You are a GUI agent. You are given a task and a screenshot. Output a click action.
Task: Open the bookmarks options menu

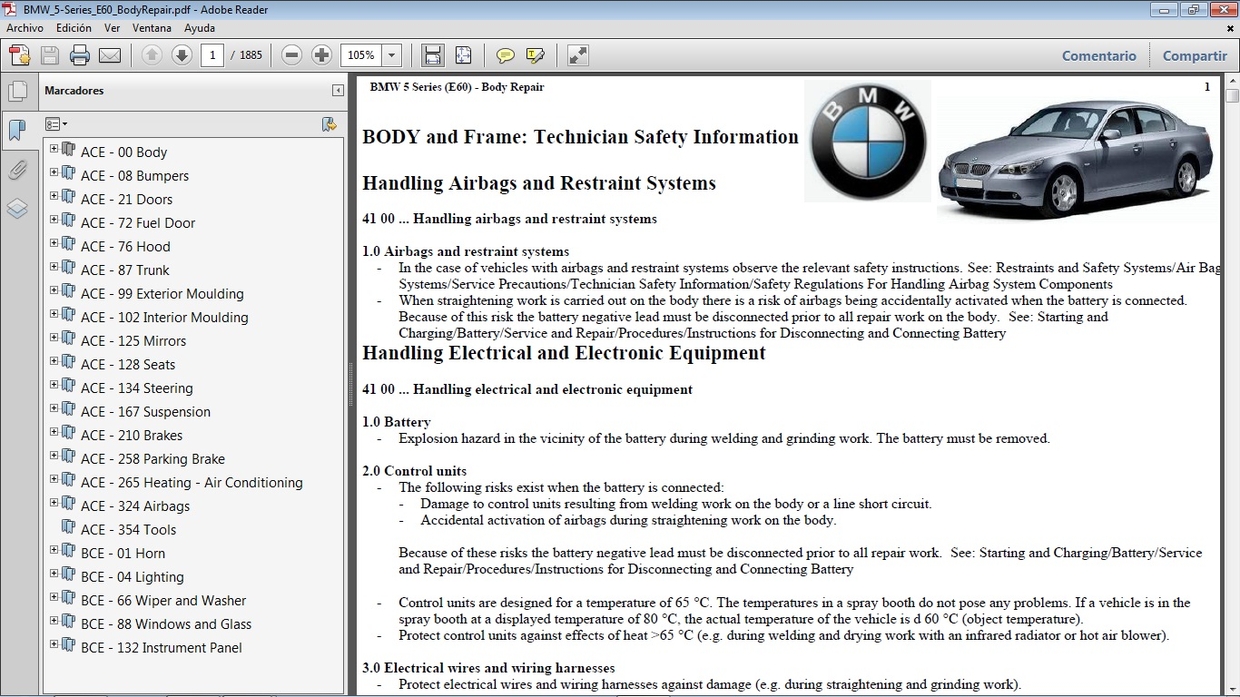click(x=56, y=123)
